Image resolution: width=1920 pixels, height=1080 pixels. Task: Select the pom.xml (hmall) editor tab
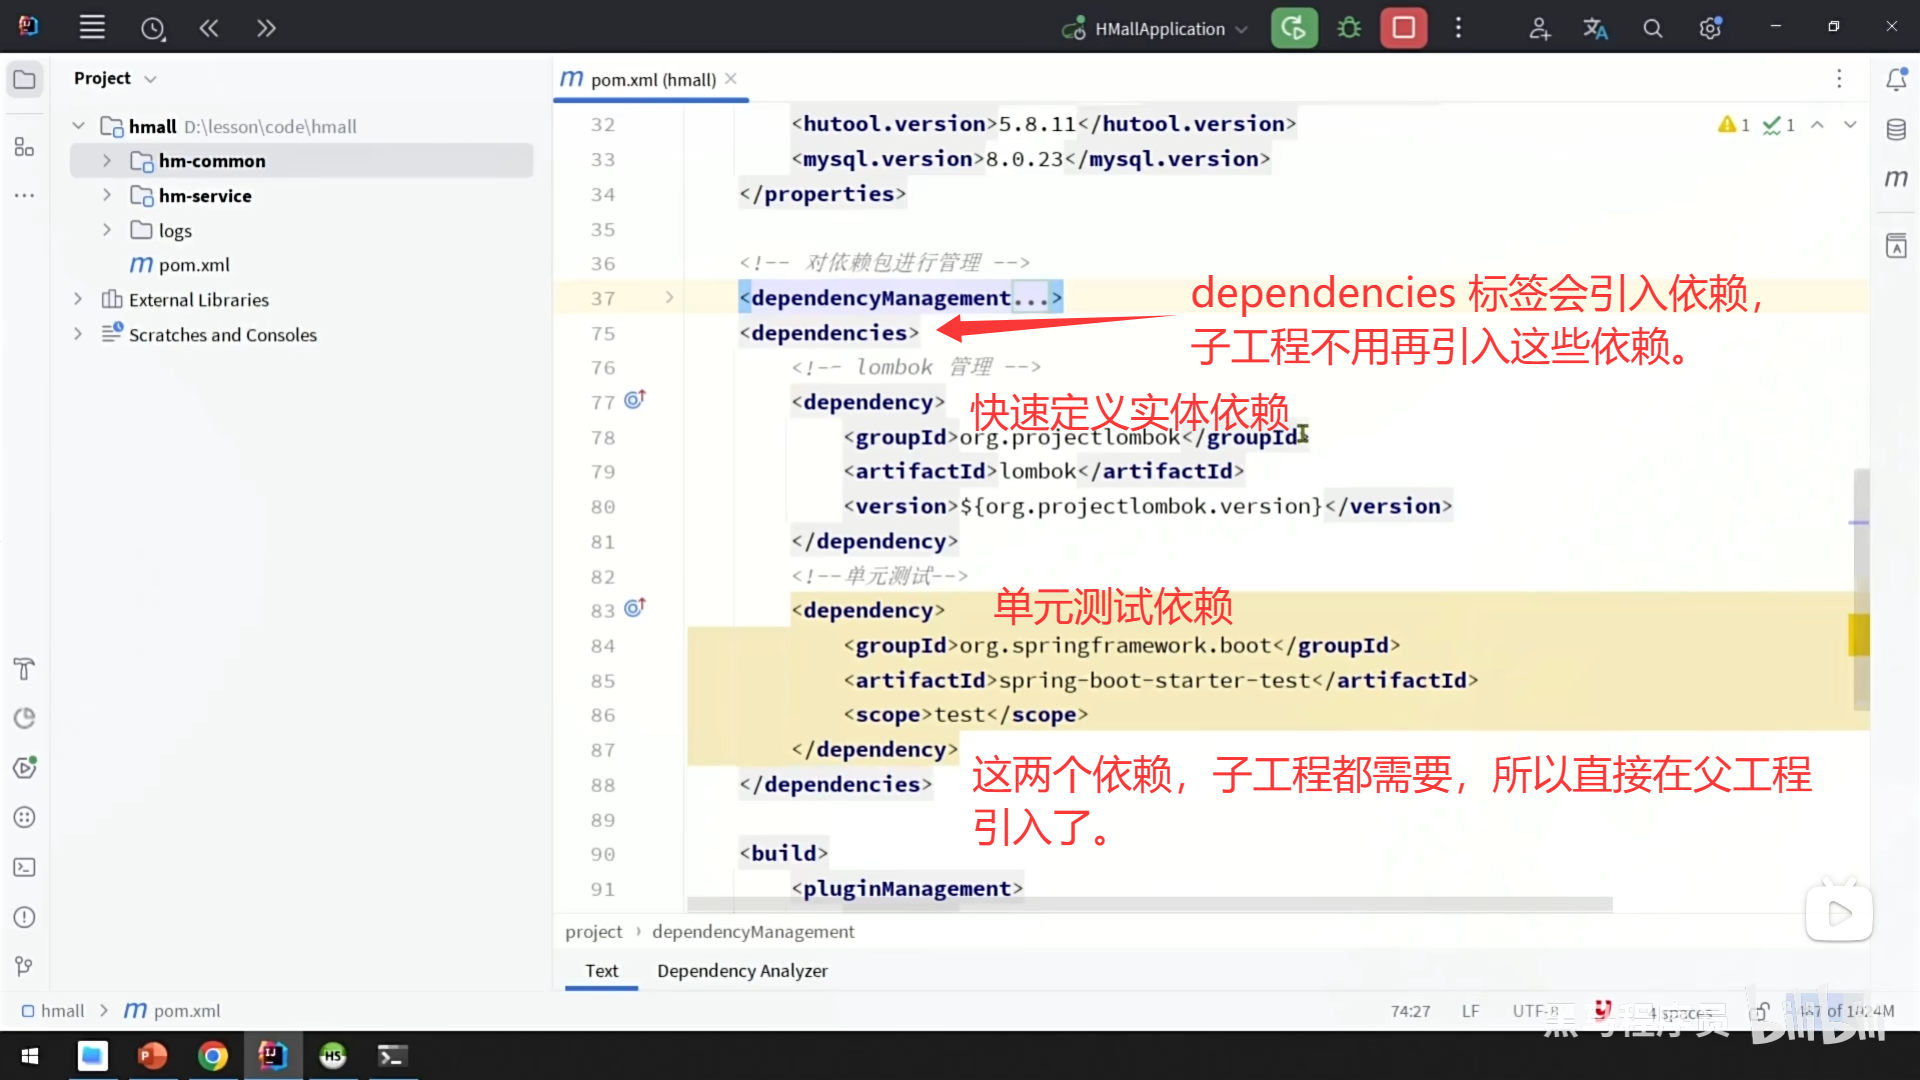650,79
